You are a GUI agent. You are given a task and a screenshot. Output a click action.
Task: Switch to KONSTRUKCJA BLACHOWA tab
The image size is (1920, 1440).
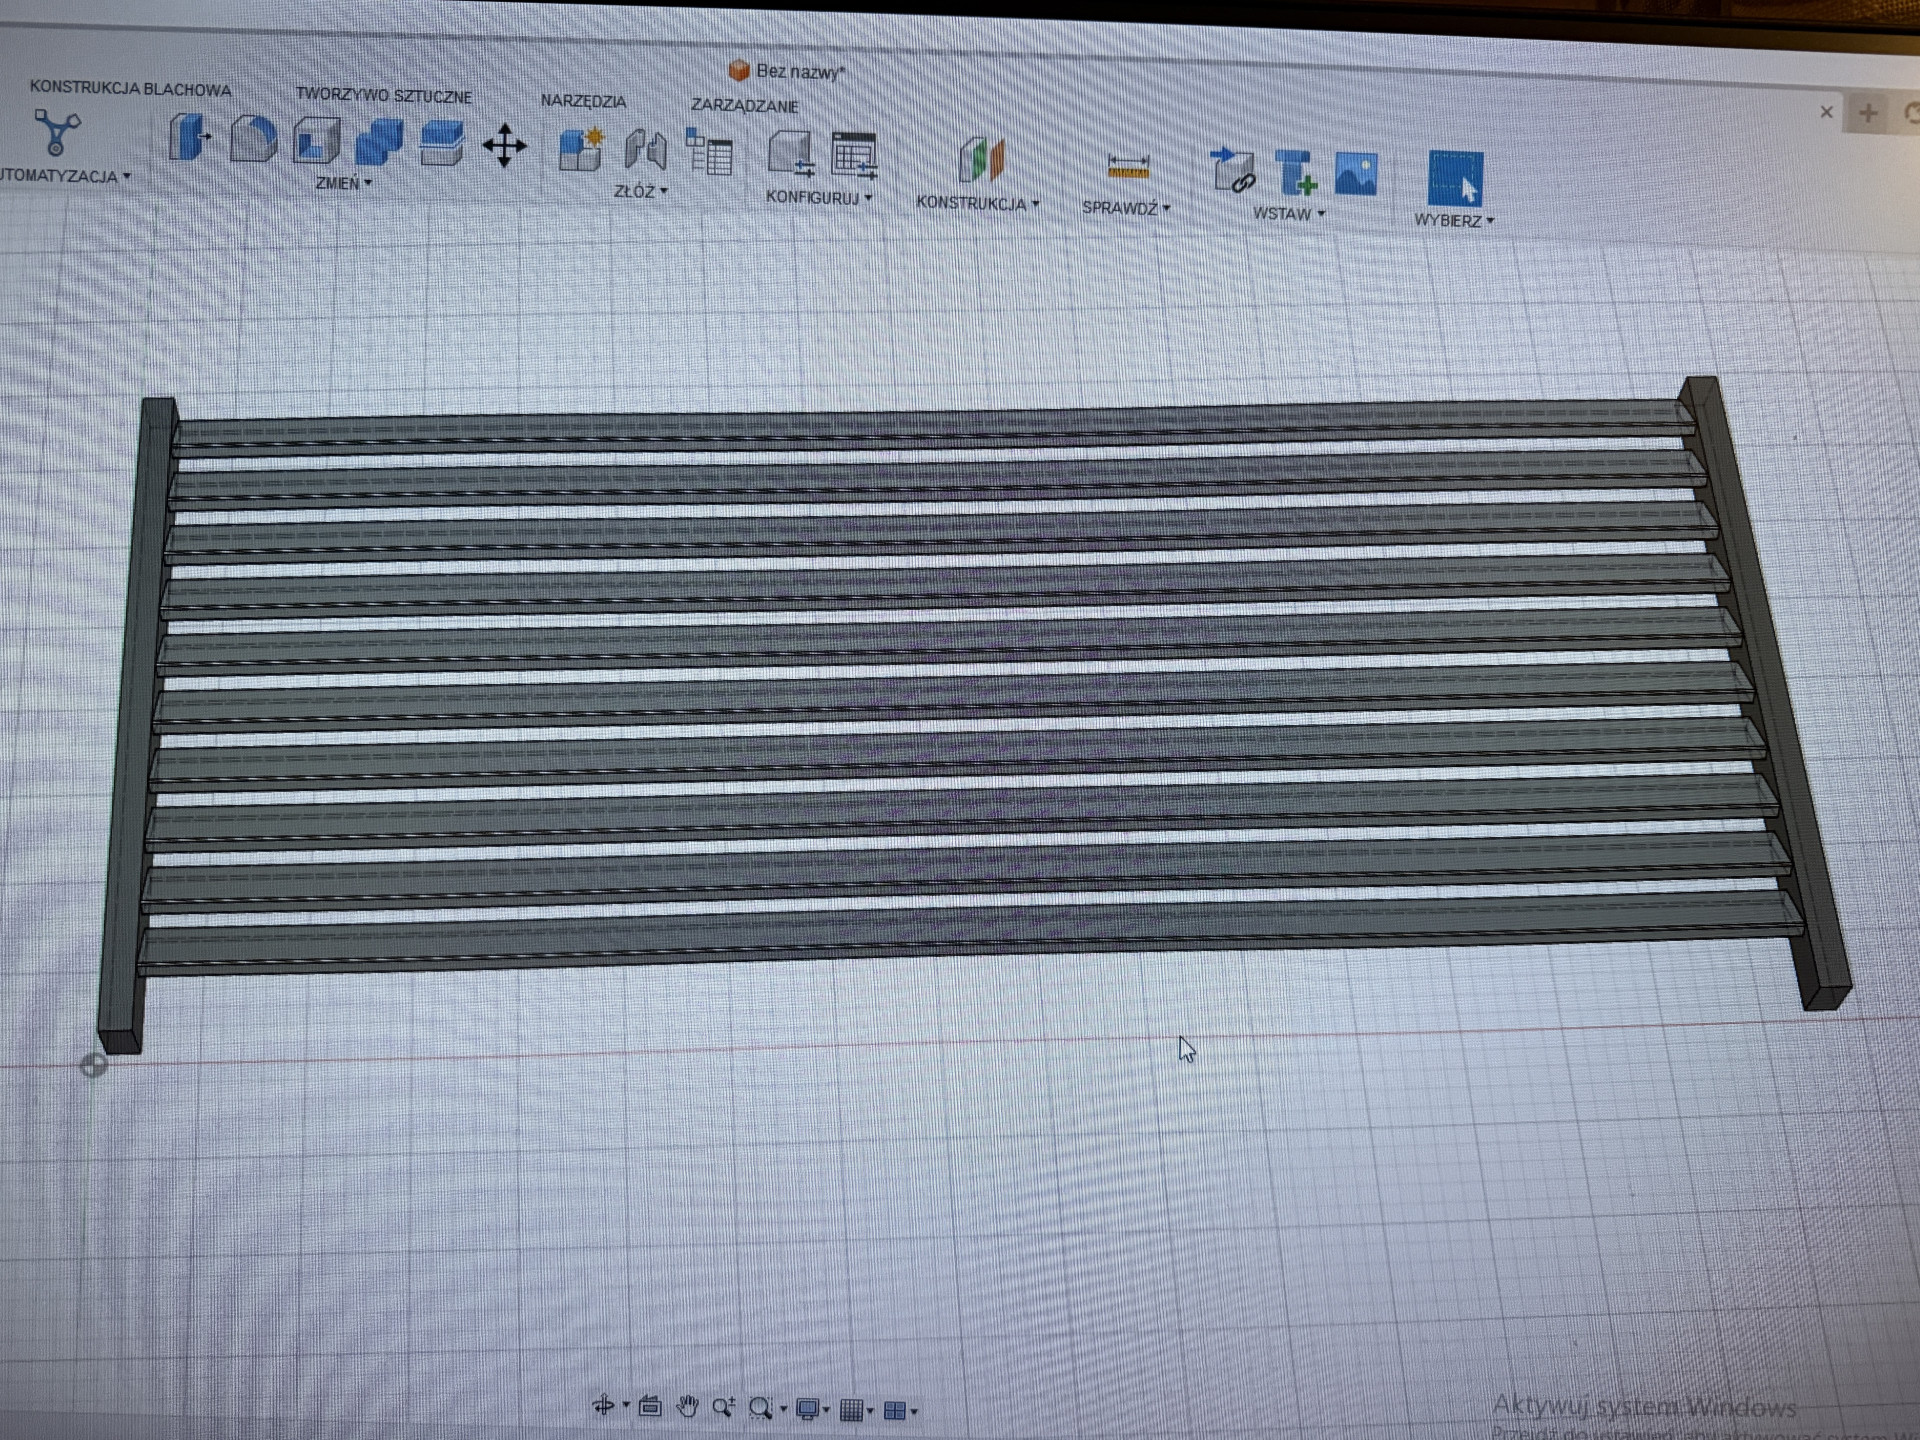pos(130,88)
